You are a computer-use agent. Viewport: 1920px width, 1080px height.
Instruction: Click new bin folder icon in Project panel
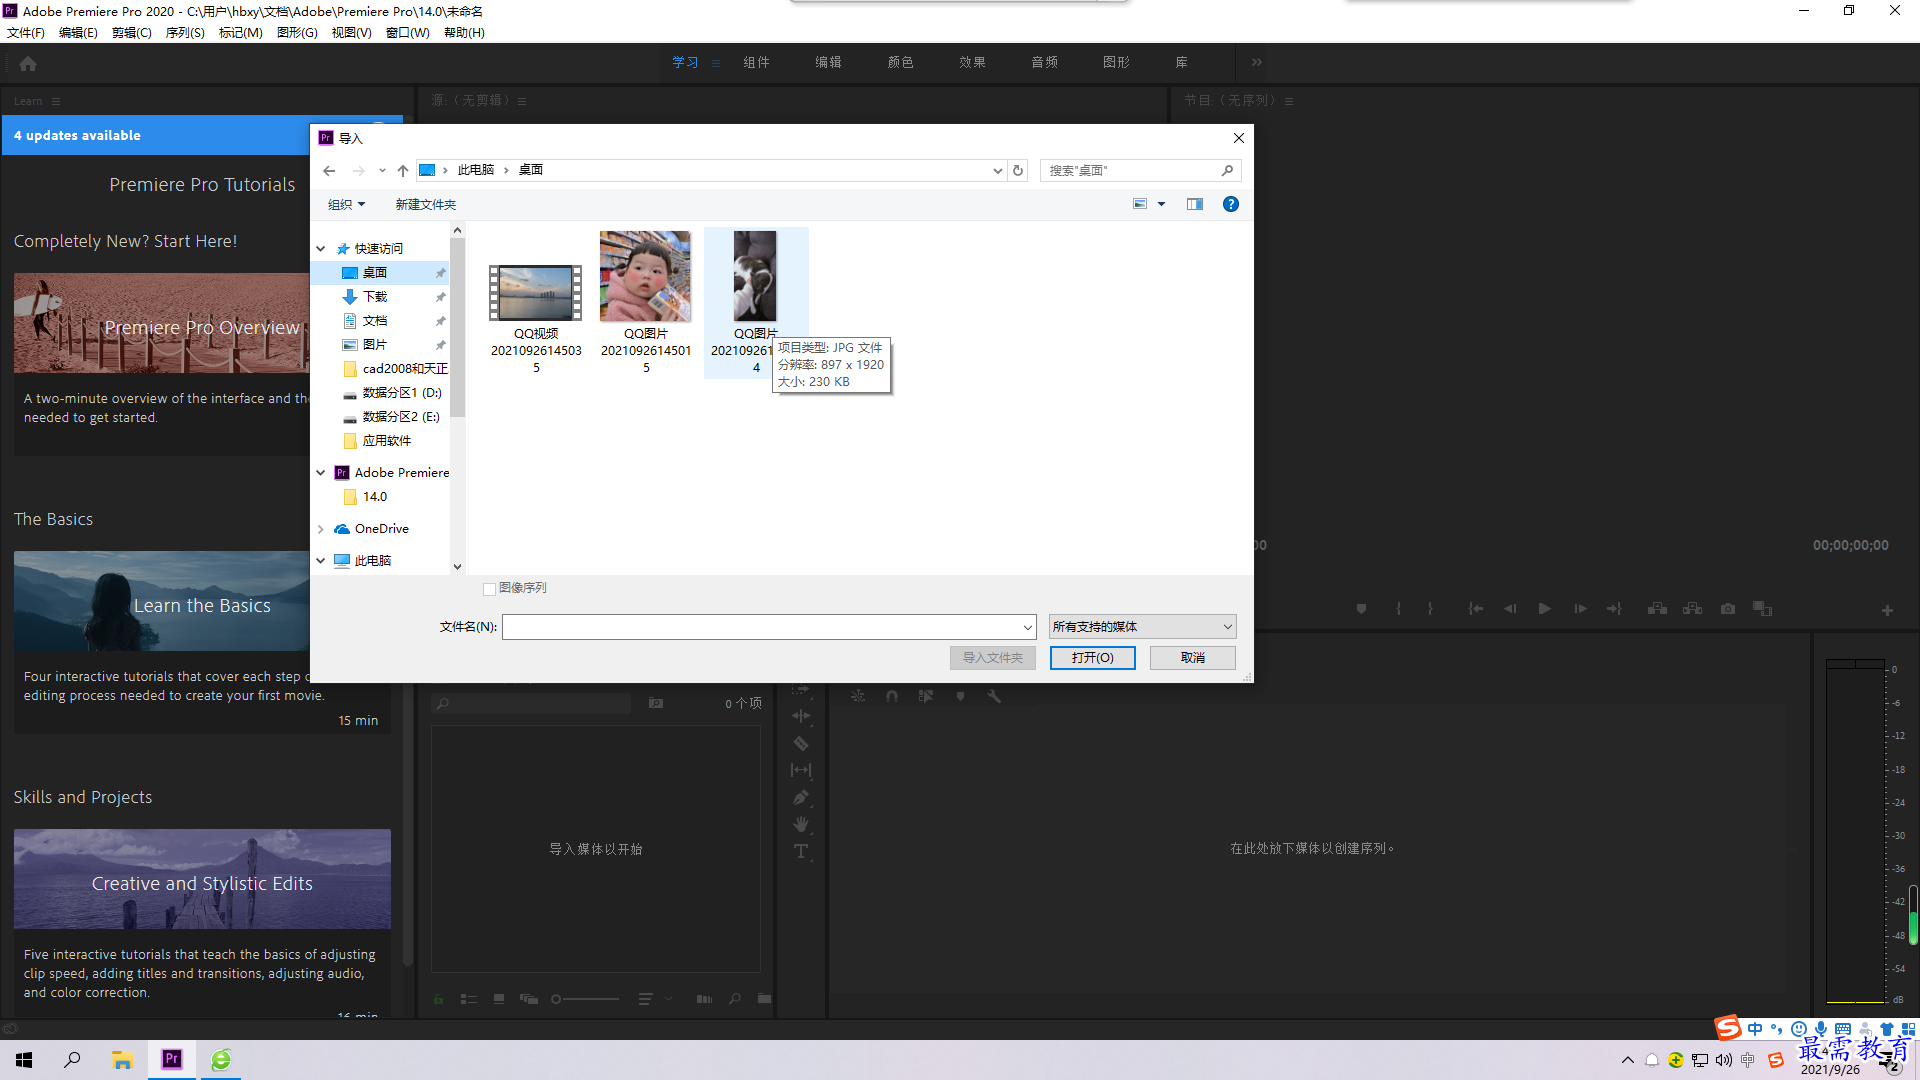(x=764, y=998)
